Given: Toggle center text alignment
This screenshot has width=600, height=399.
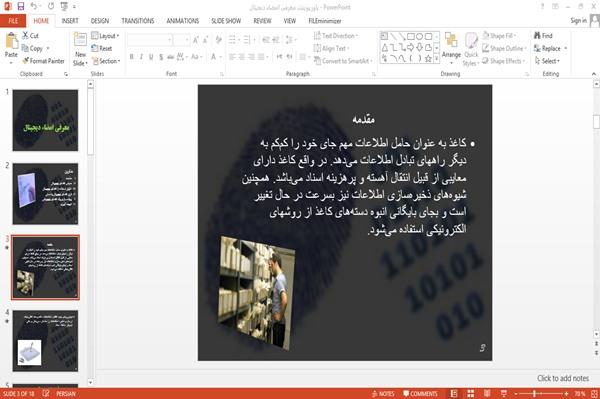Looking at the screenshot, I should click(241, 57).
